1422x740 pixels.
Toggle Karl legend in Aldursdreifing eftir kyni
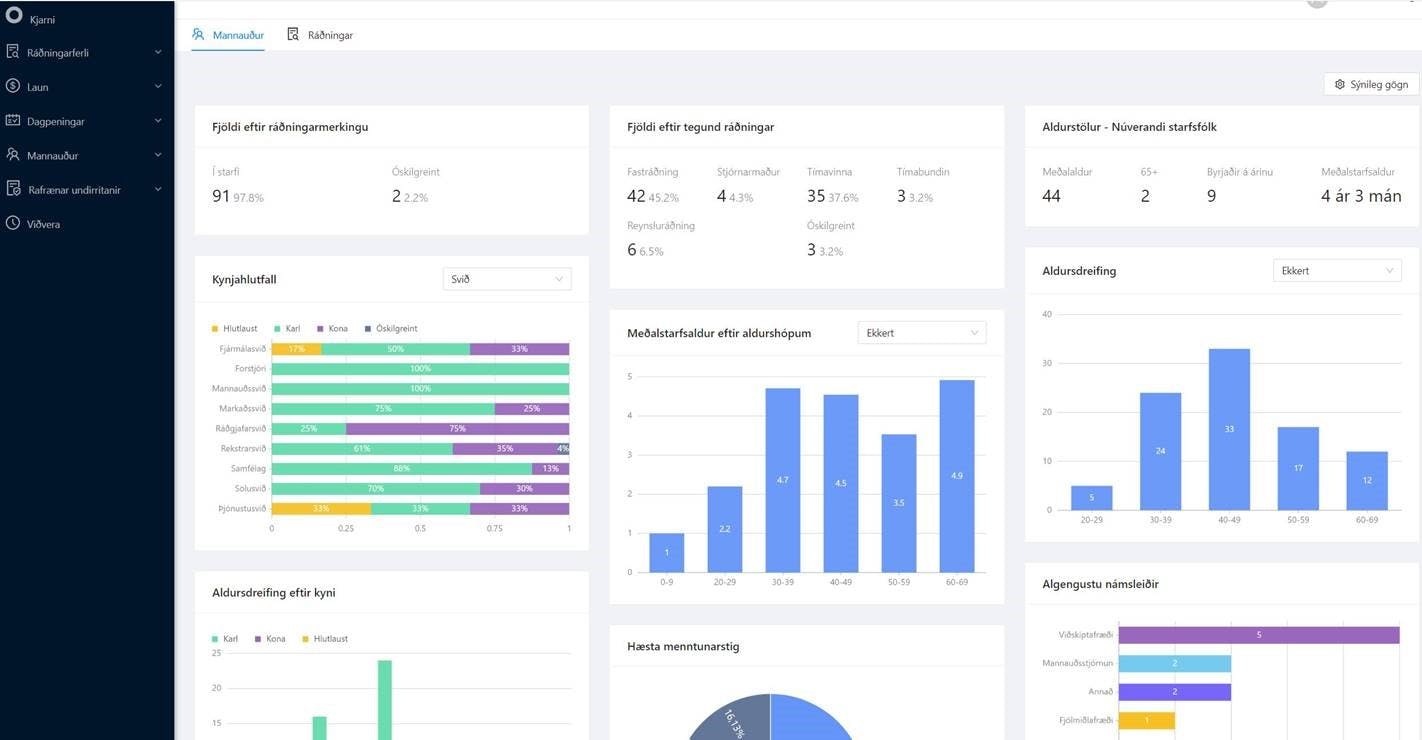click(x=225, y=638)
